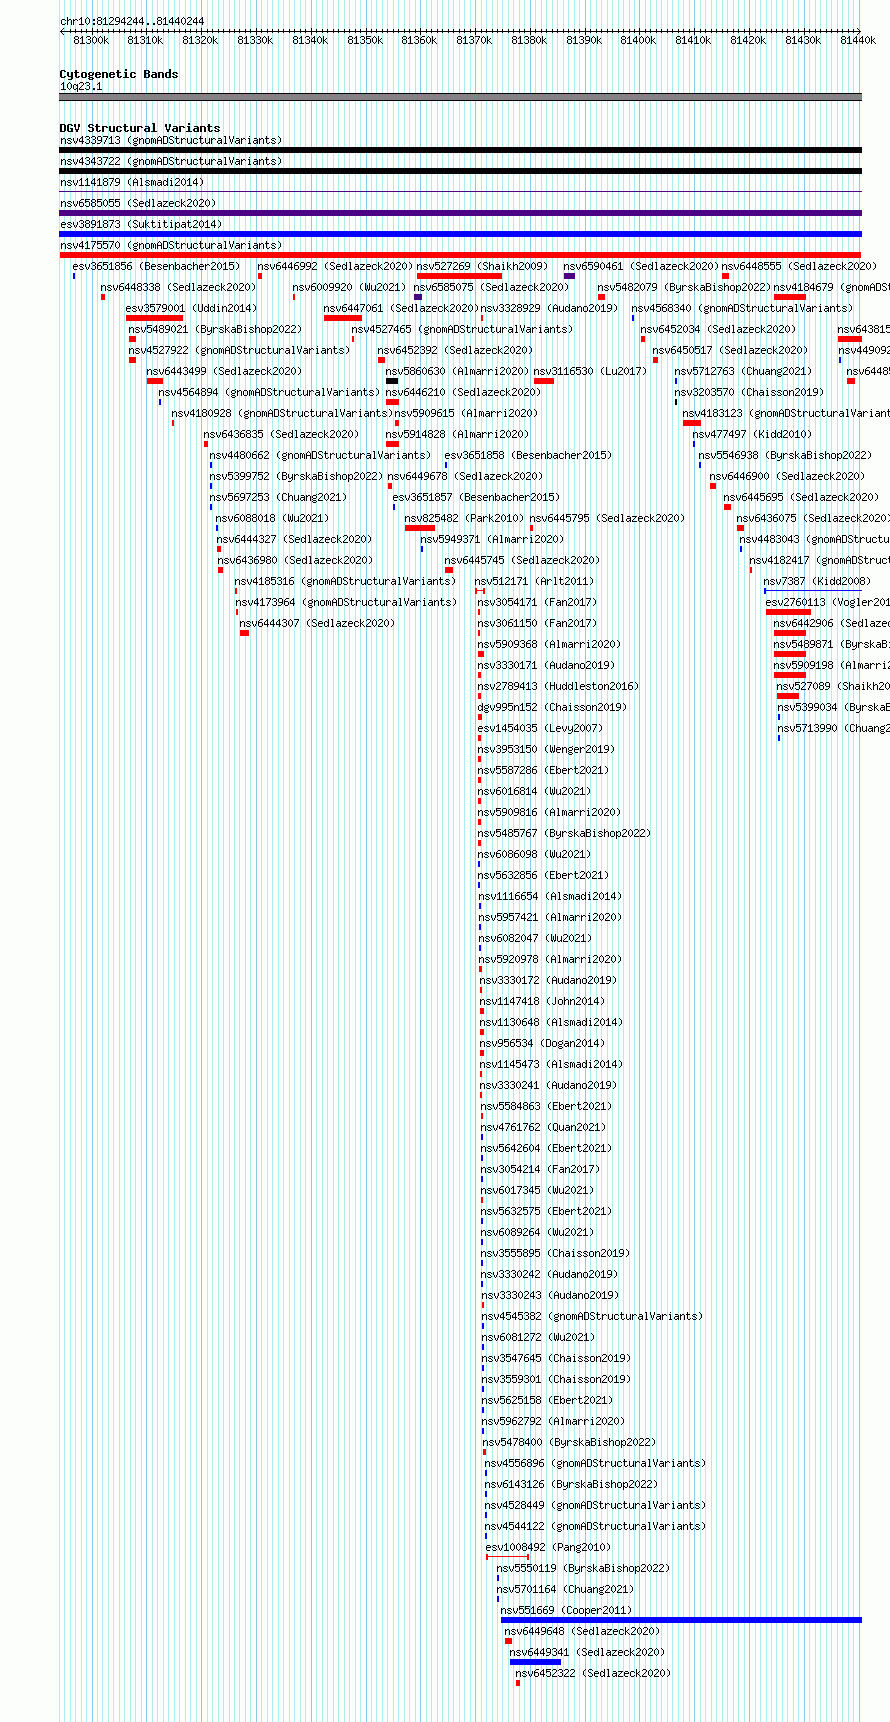Click nsv6452322 (Sedlazeck2020) label
Image resolution: width=890 pixels, height=1722 pixels.
593,1673
